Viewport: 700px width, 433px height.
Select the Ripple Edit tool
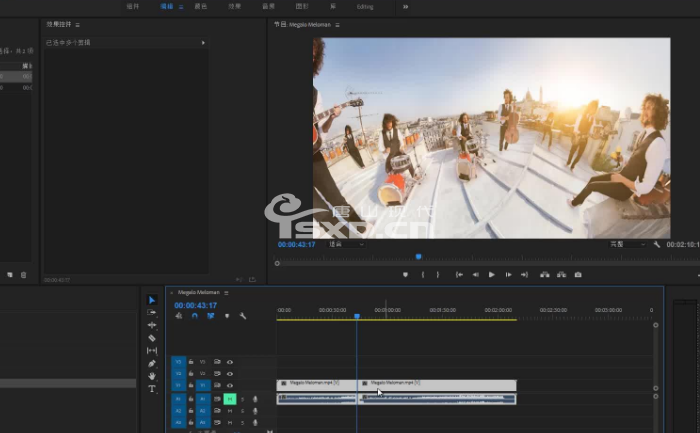coord(152,325)
